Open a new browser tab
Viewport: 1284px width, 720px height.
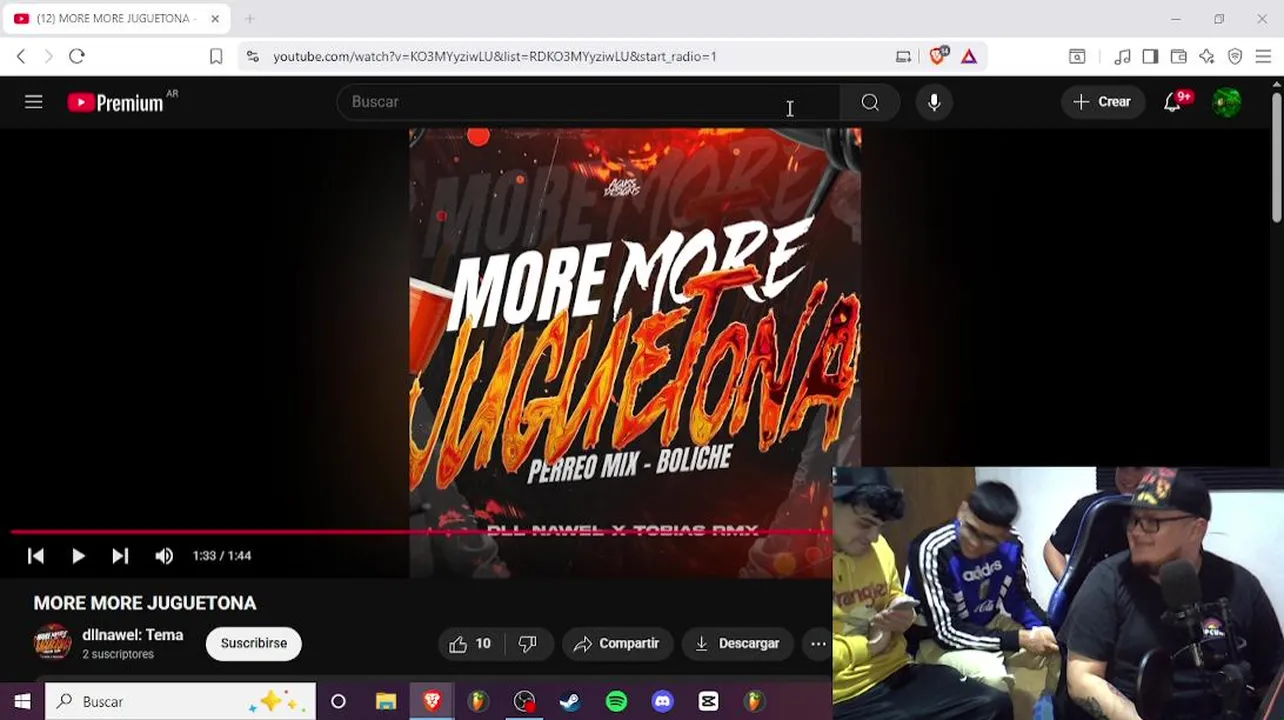pos(250,19)
